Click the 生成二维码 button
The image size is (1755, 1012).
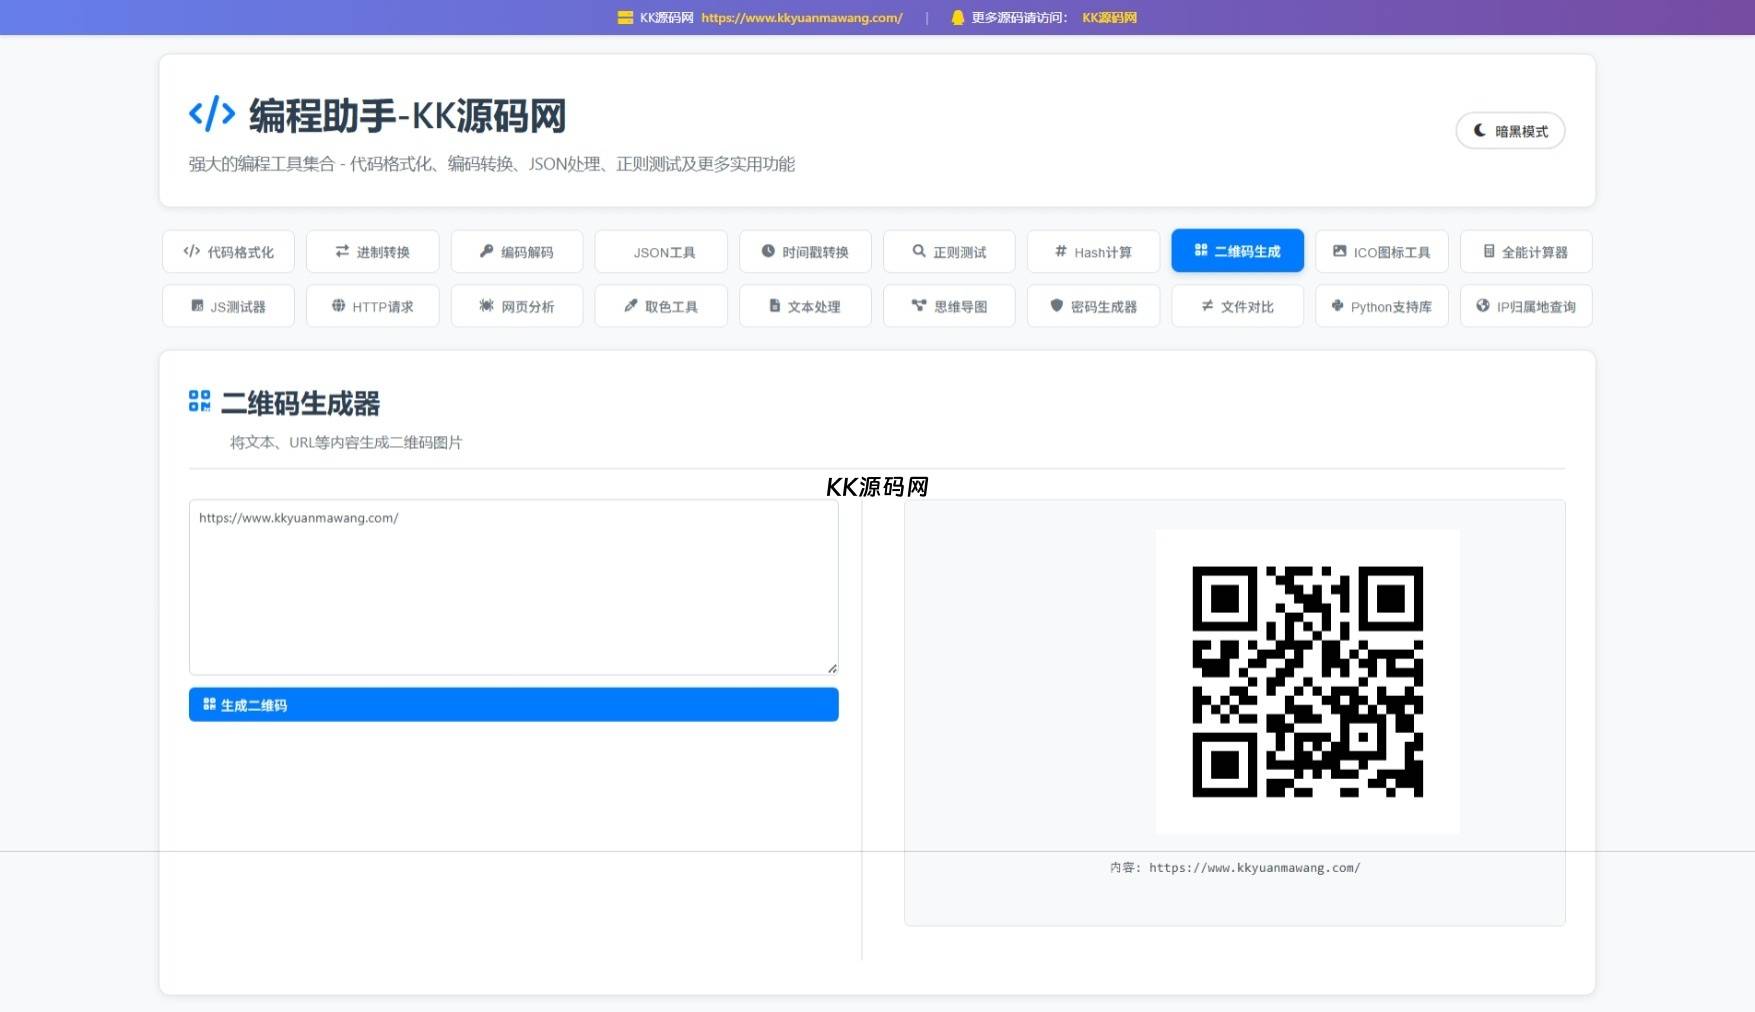pos(513,704)
